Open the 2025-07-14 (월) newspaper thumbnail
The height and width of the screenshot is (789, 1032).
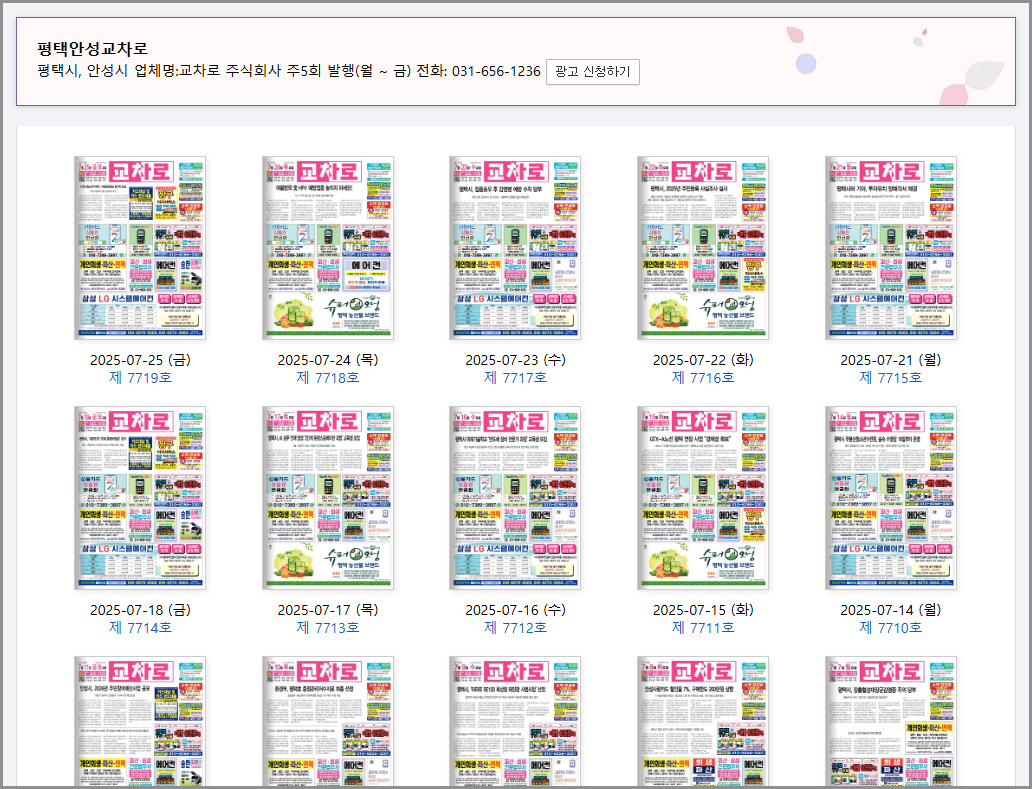click(x=890, y=497)
